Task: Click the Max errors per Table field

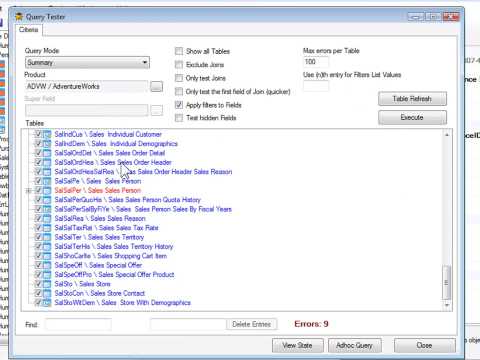Action: tap(316, 62)
